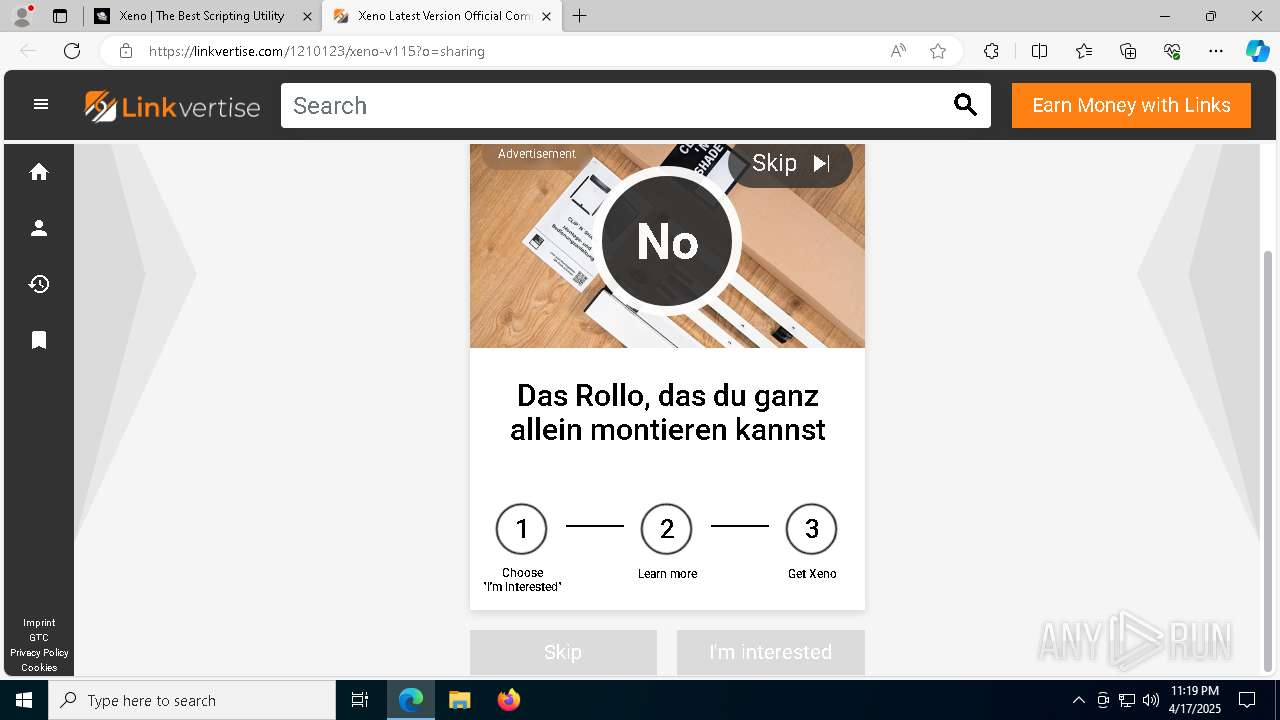Click the ad image thumbnail
The image size is (1280, 720).
667,246
